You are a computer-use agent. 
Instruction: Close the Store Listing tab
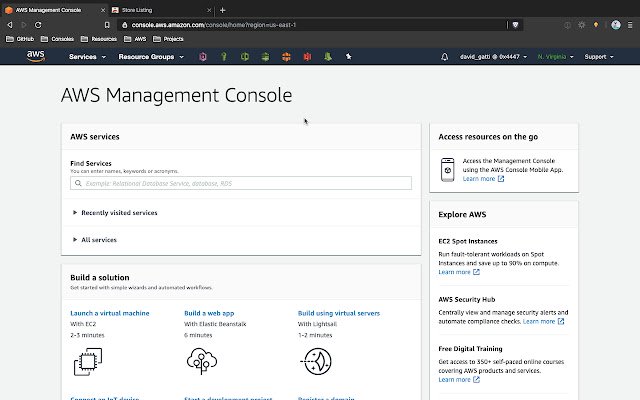point(209,10)
